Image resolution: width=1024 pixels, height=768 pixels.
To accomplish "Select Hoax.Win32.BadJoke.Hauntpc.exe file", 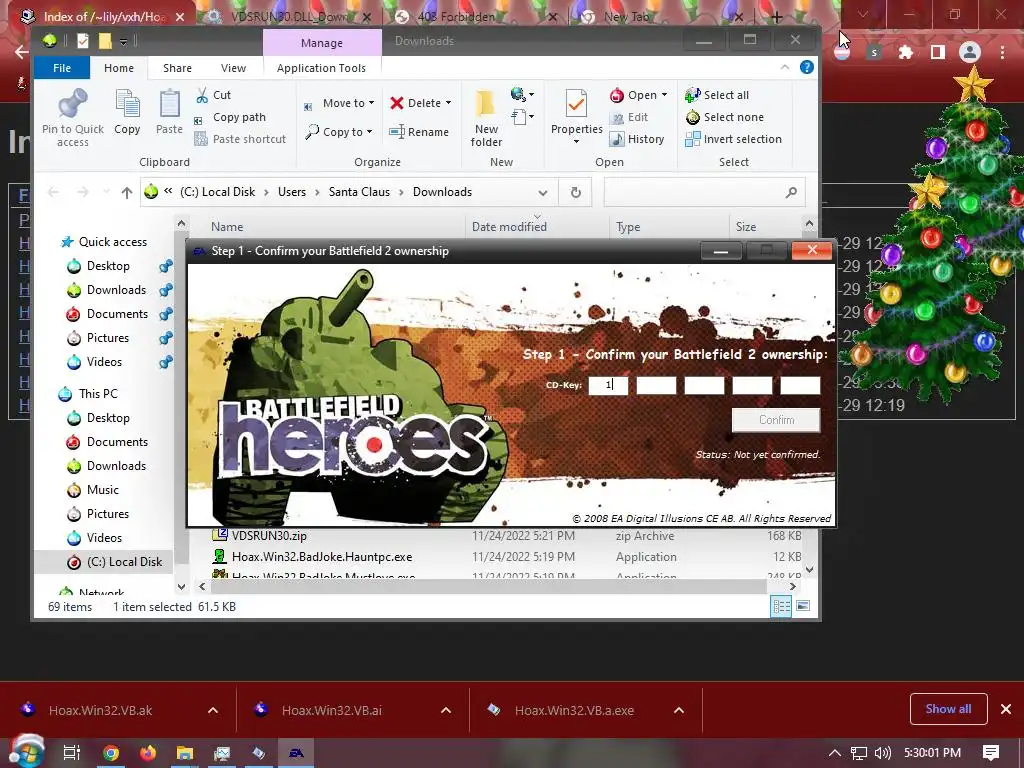I will tap(322, 557).
